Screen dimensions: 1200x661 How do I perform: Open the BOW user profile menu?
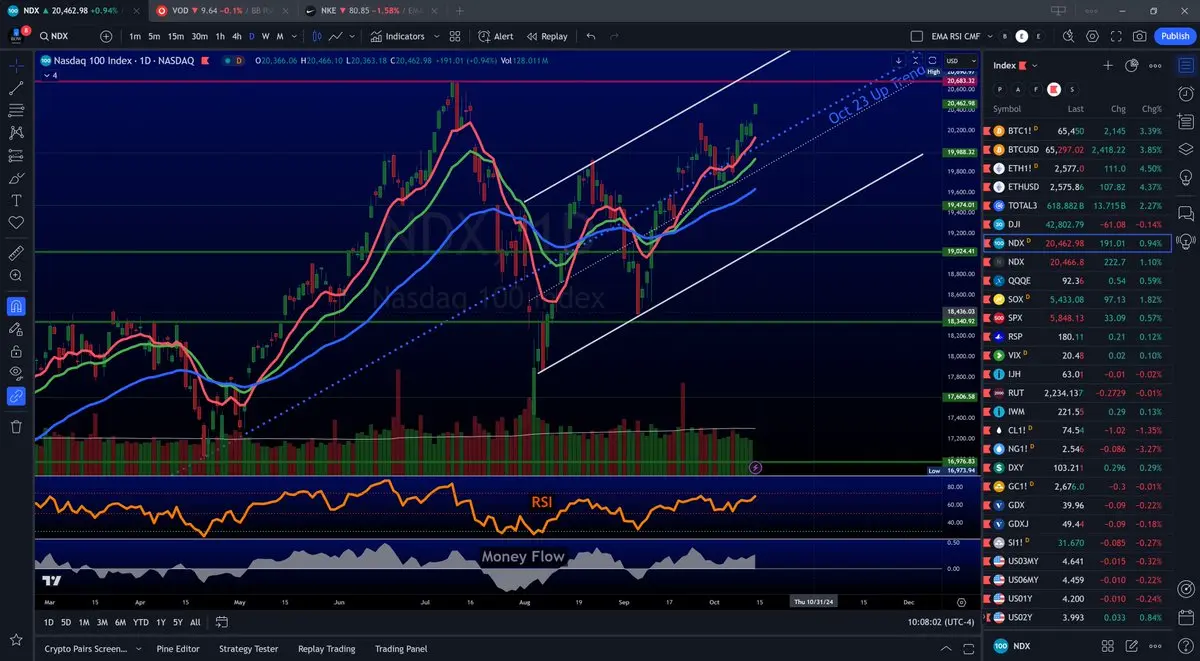coord(17,35)
